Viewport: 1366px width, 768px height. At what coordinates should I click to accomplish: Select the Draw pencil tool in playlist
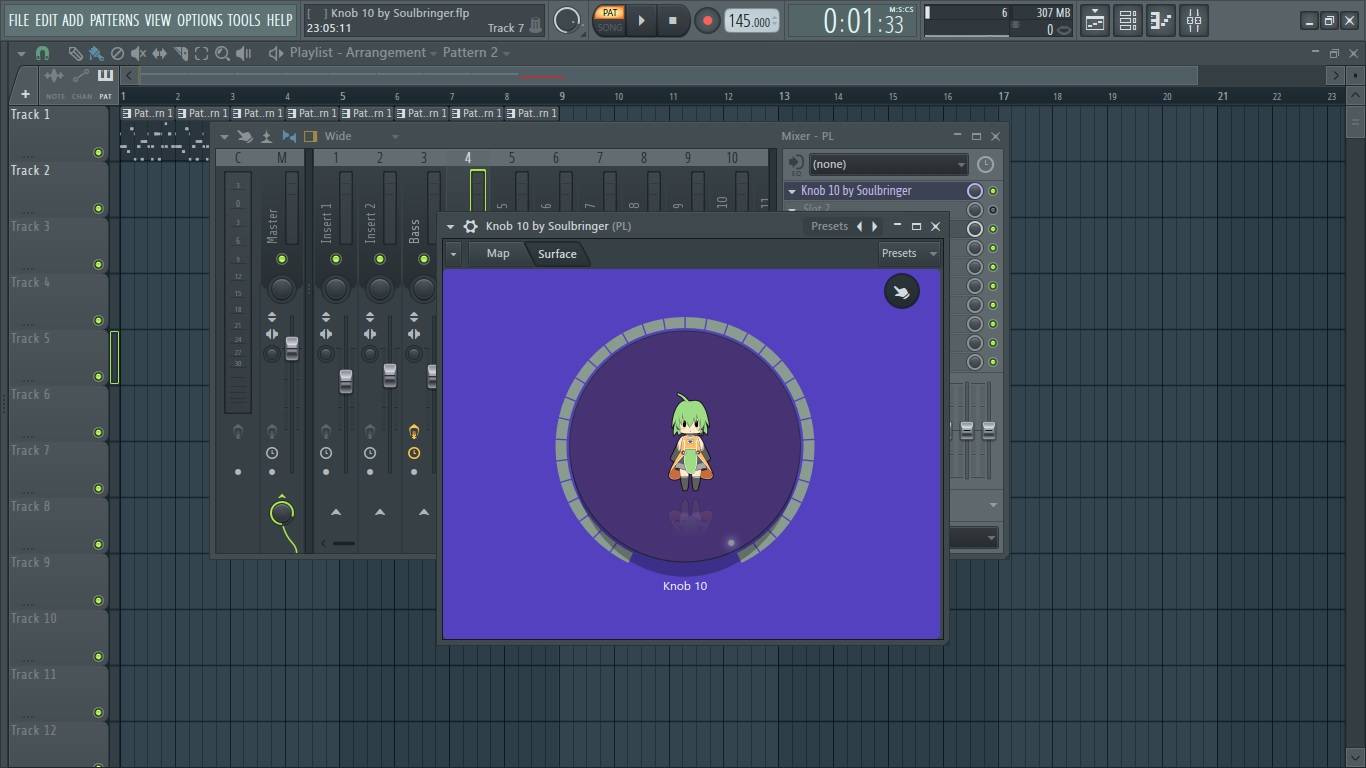75,53
